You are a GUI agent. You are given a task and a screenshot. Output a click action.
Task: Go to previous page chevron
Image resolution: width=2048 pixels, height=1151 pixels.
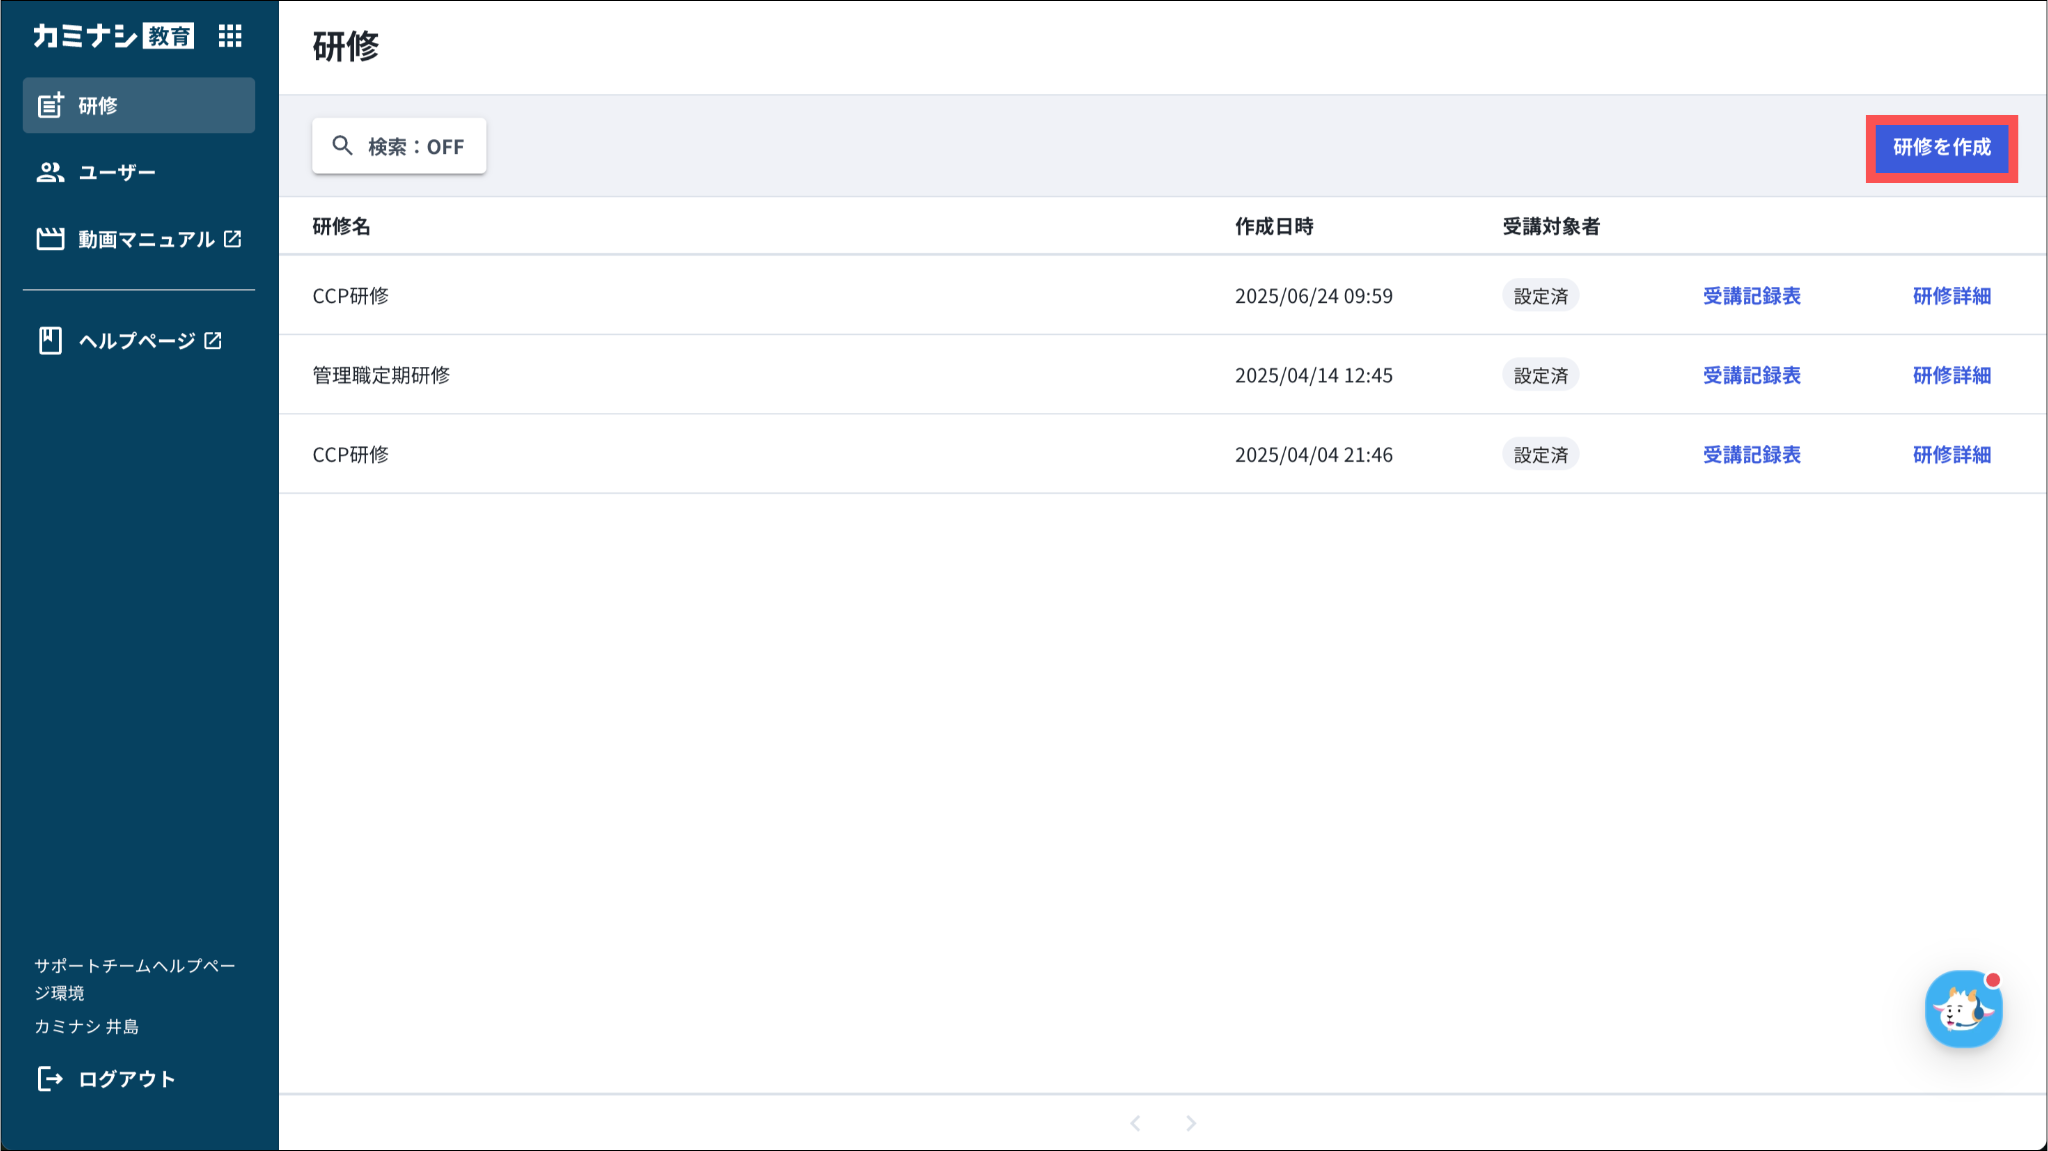click(x=1135, y=1123)
